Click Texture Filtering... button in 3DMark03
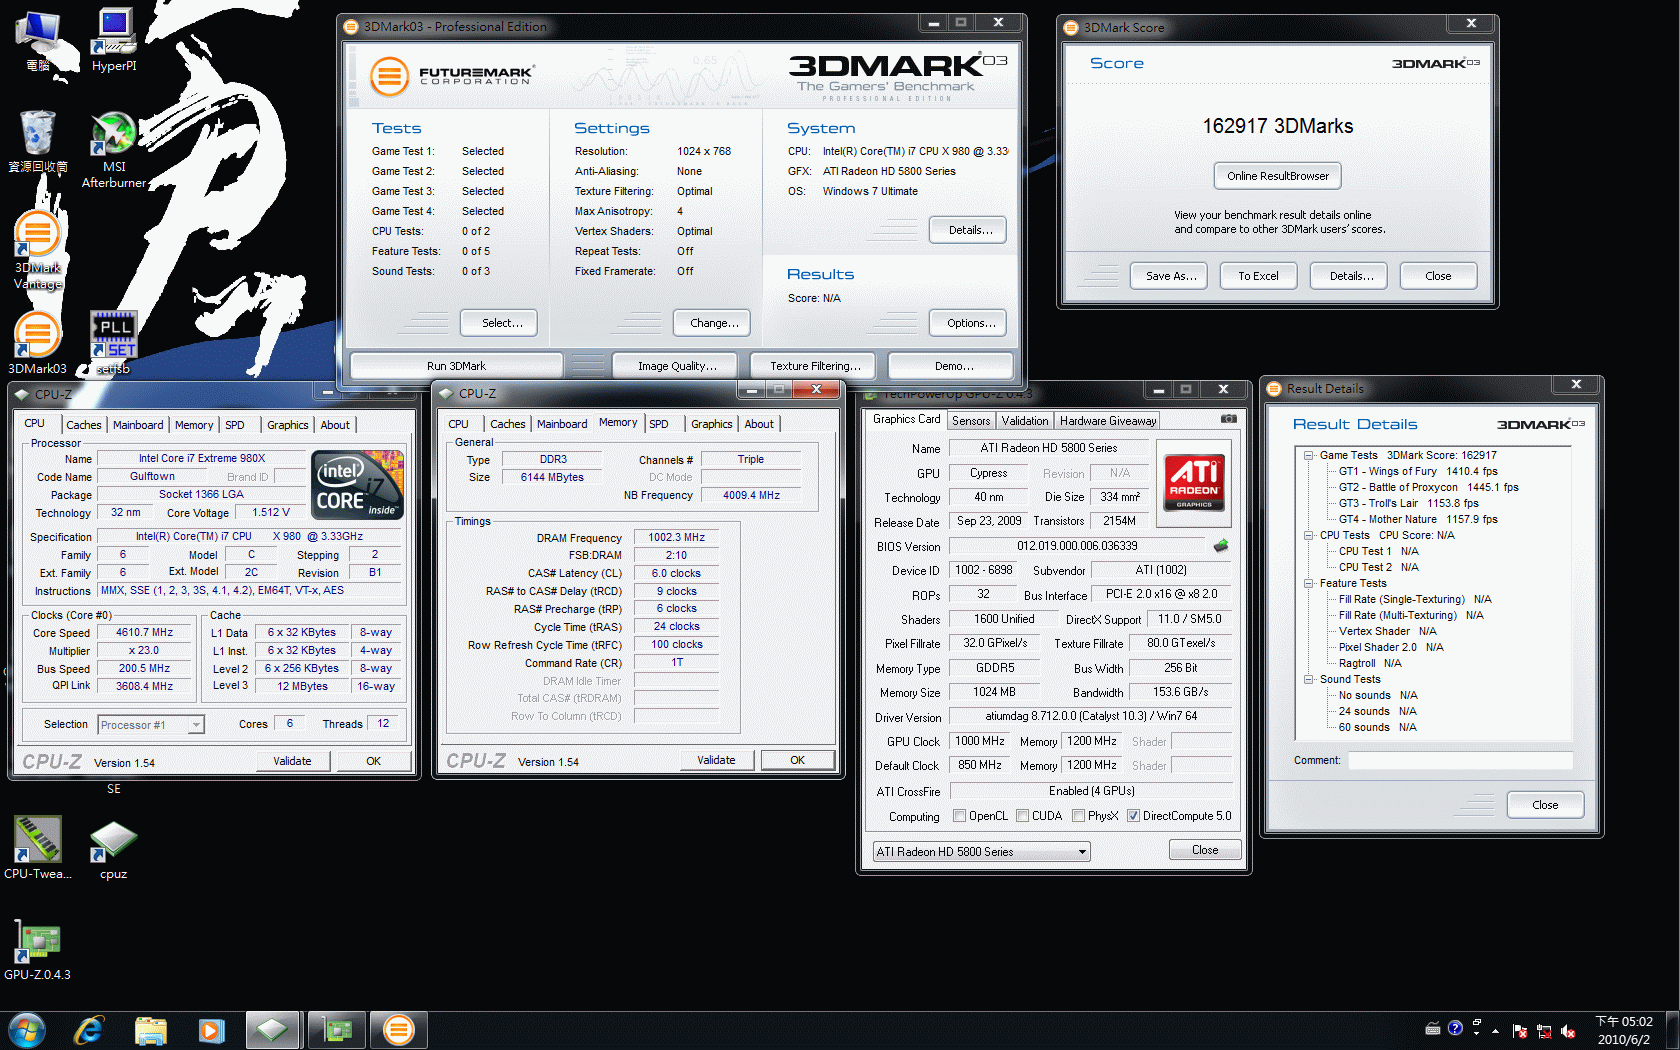 point(815,366)
